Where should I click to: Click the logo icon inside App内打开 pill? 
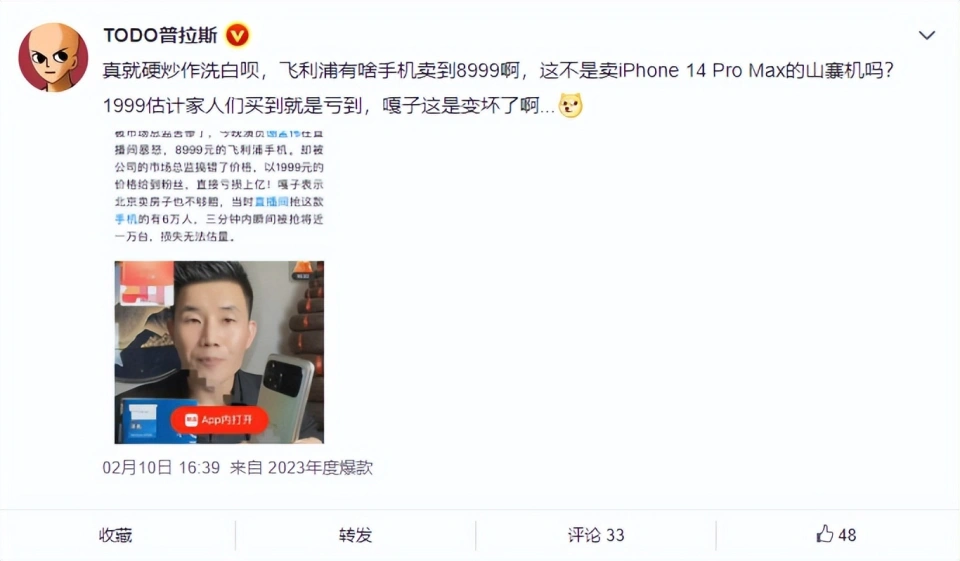[x=191, y=420]
